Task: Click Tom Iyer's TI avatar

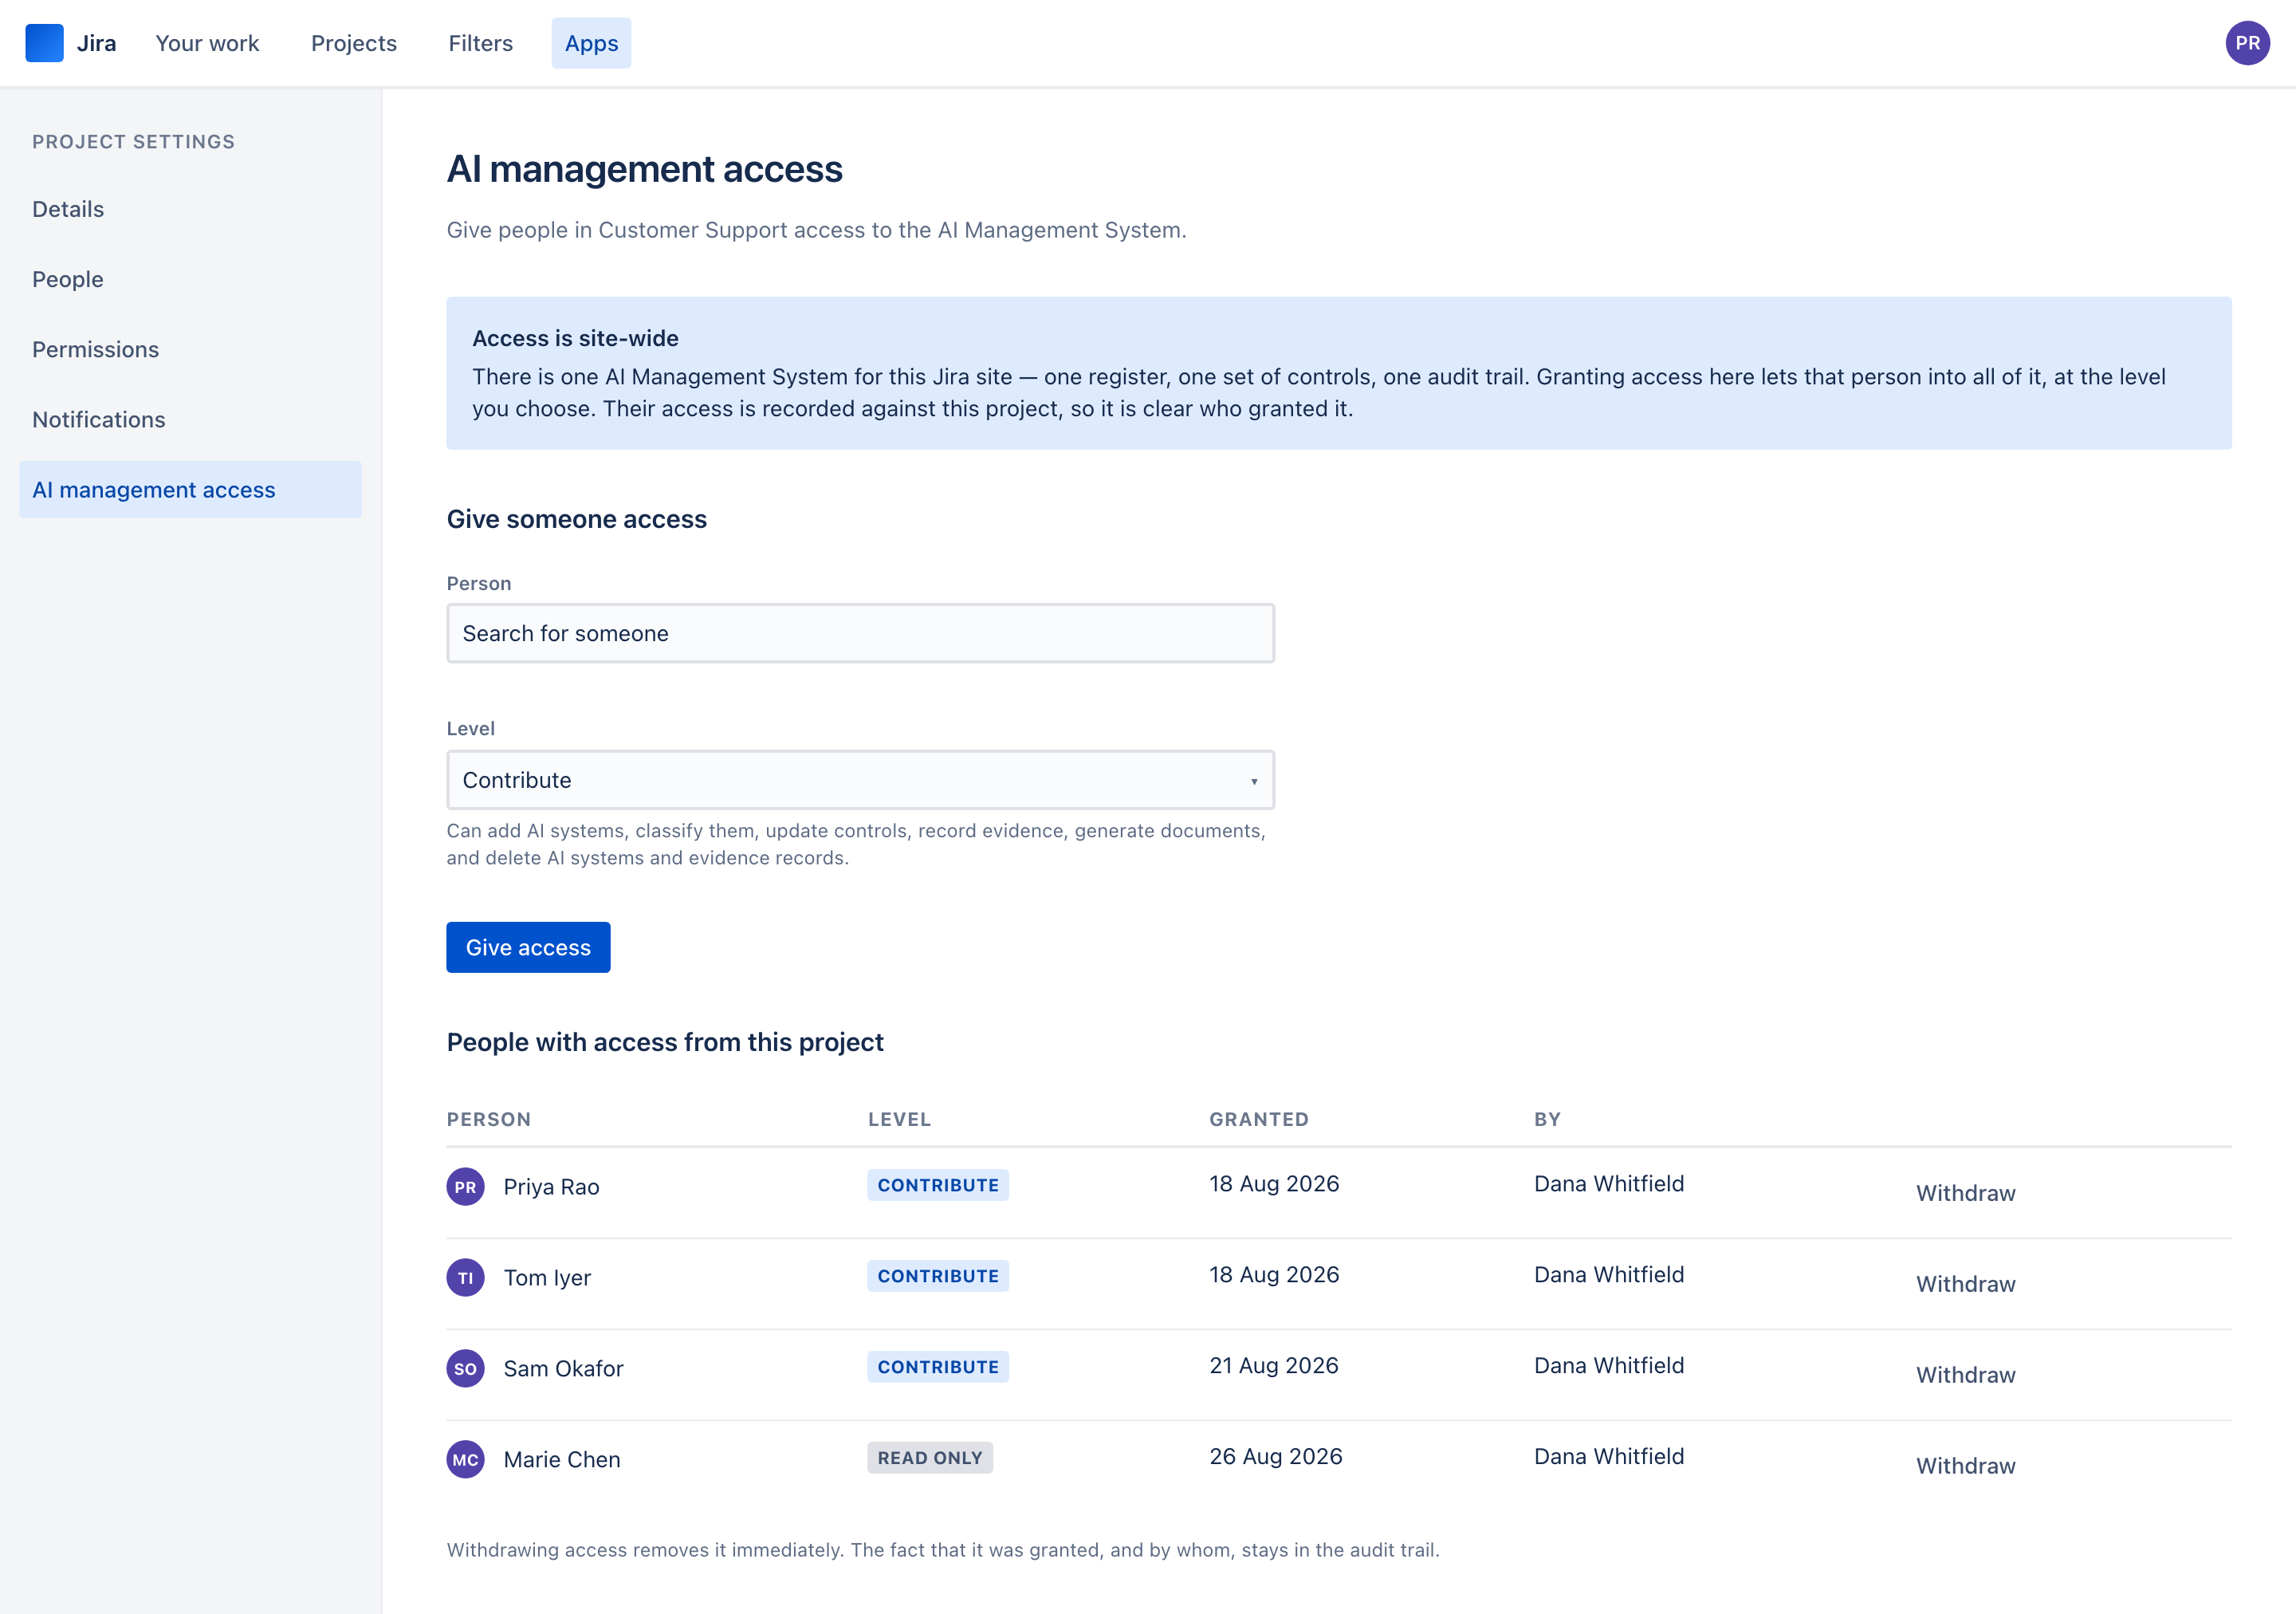Action: tap(465, 1278)
